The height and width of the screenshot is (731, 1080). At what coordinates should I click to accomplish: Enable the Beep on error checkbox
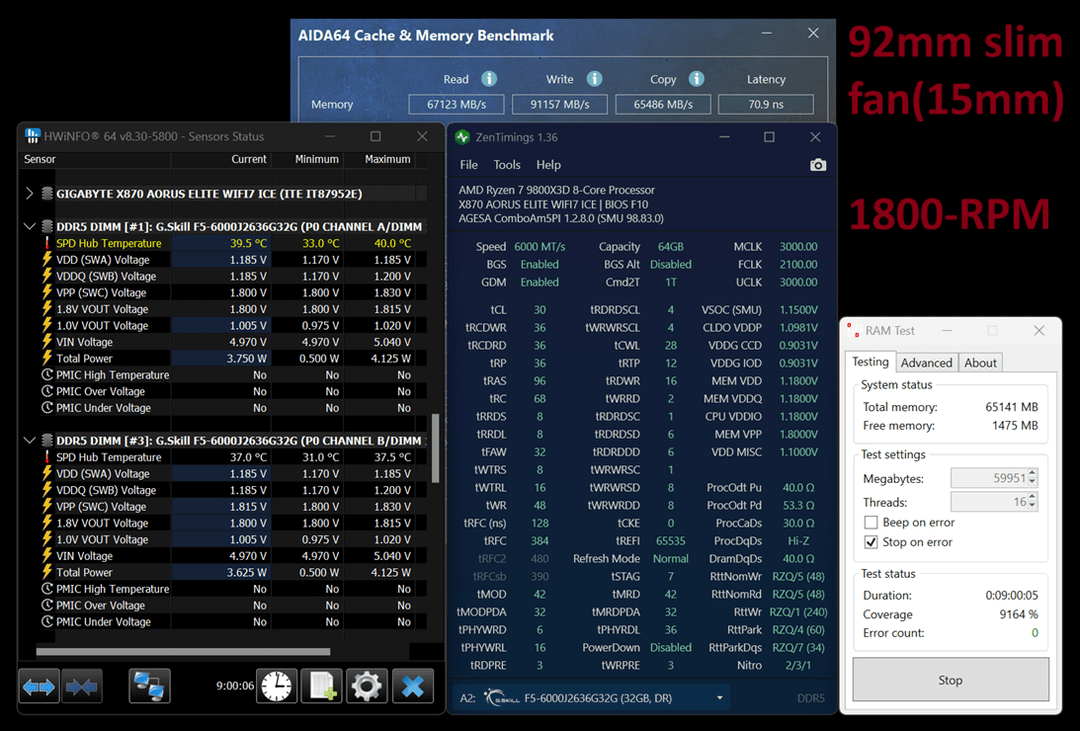point(871,523)
